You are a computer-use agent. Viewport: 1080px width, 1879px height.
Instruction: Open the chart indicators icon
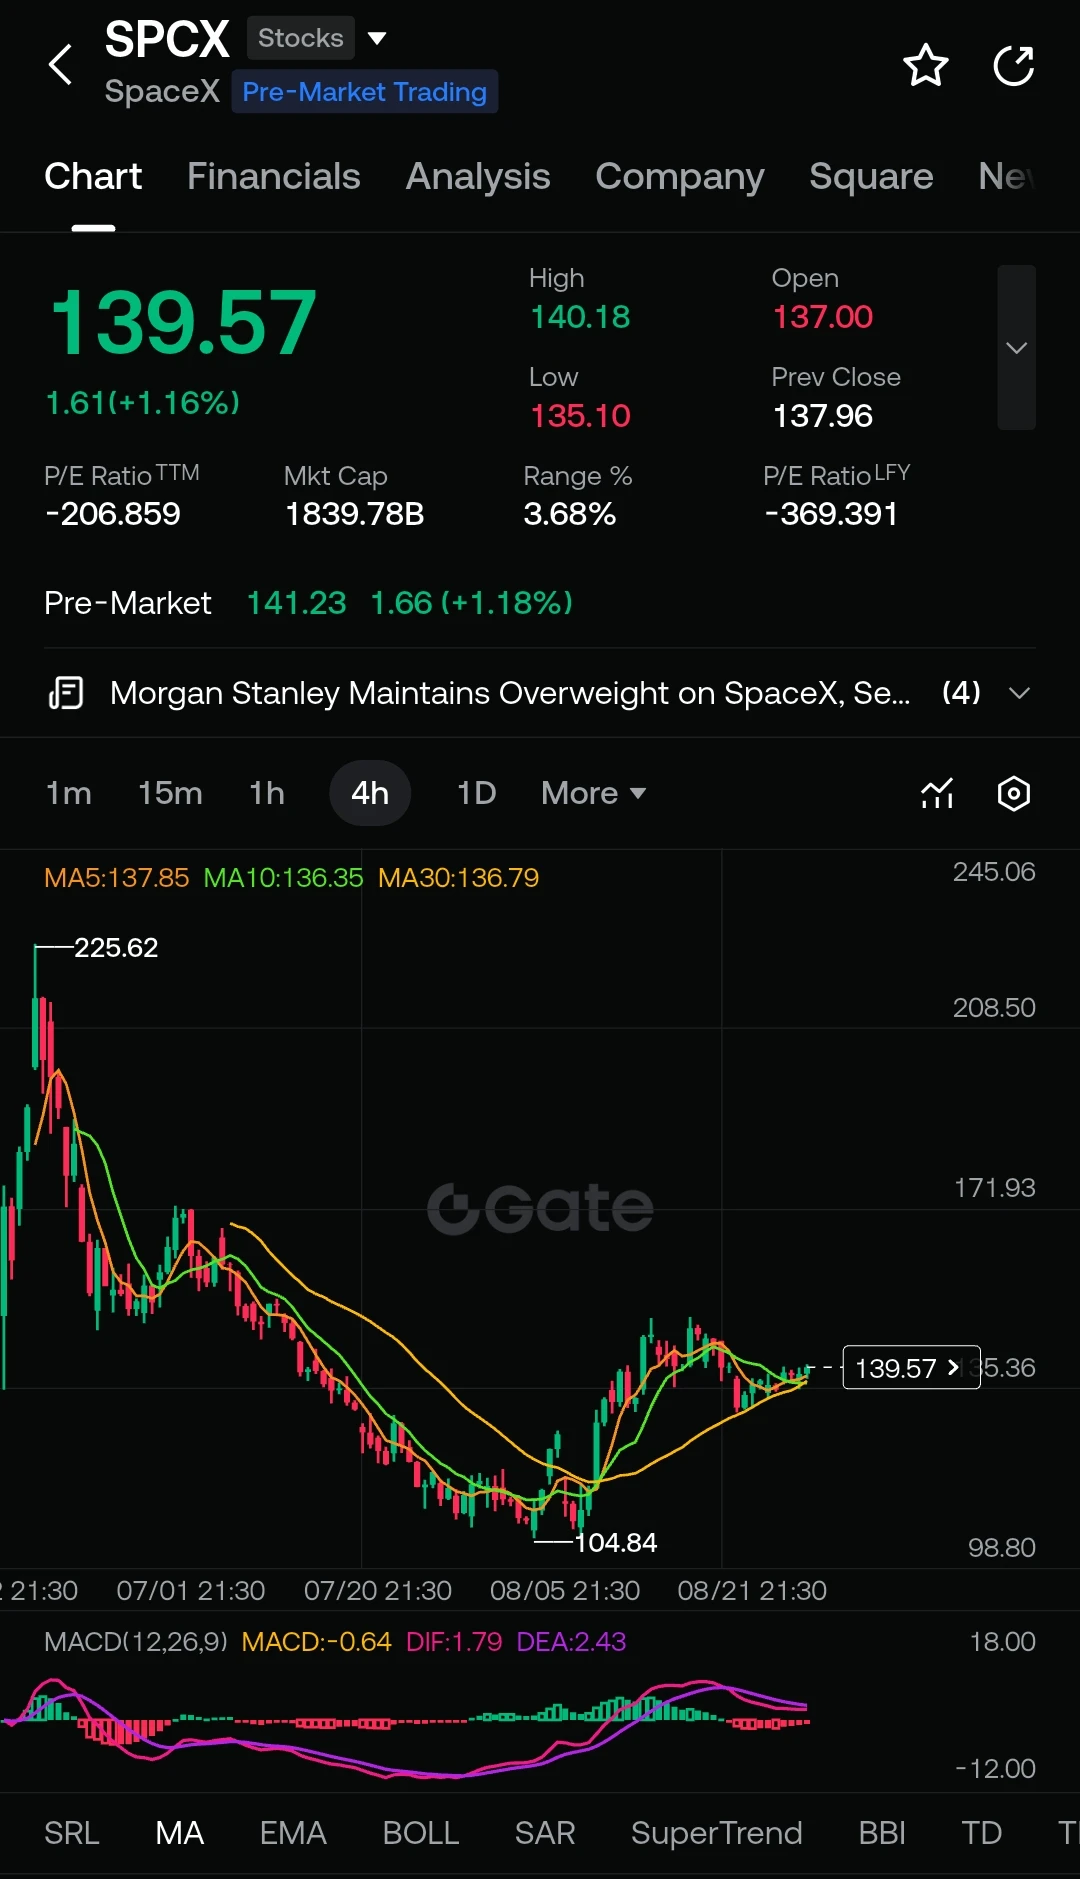937,793
